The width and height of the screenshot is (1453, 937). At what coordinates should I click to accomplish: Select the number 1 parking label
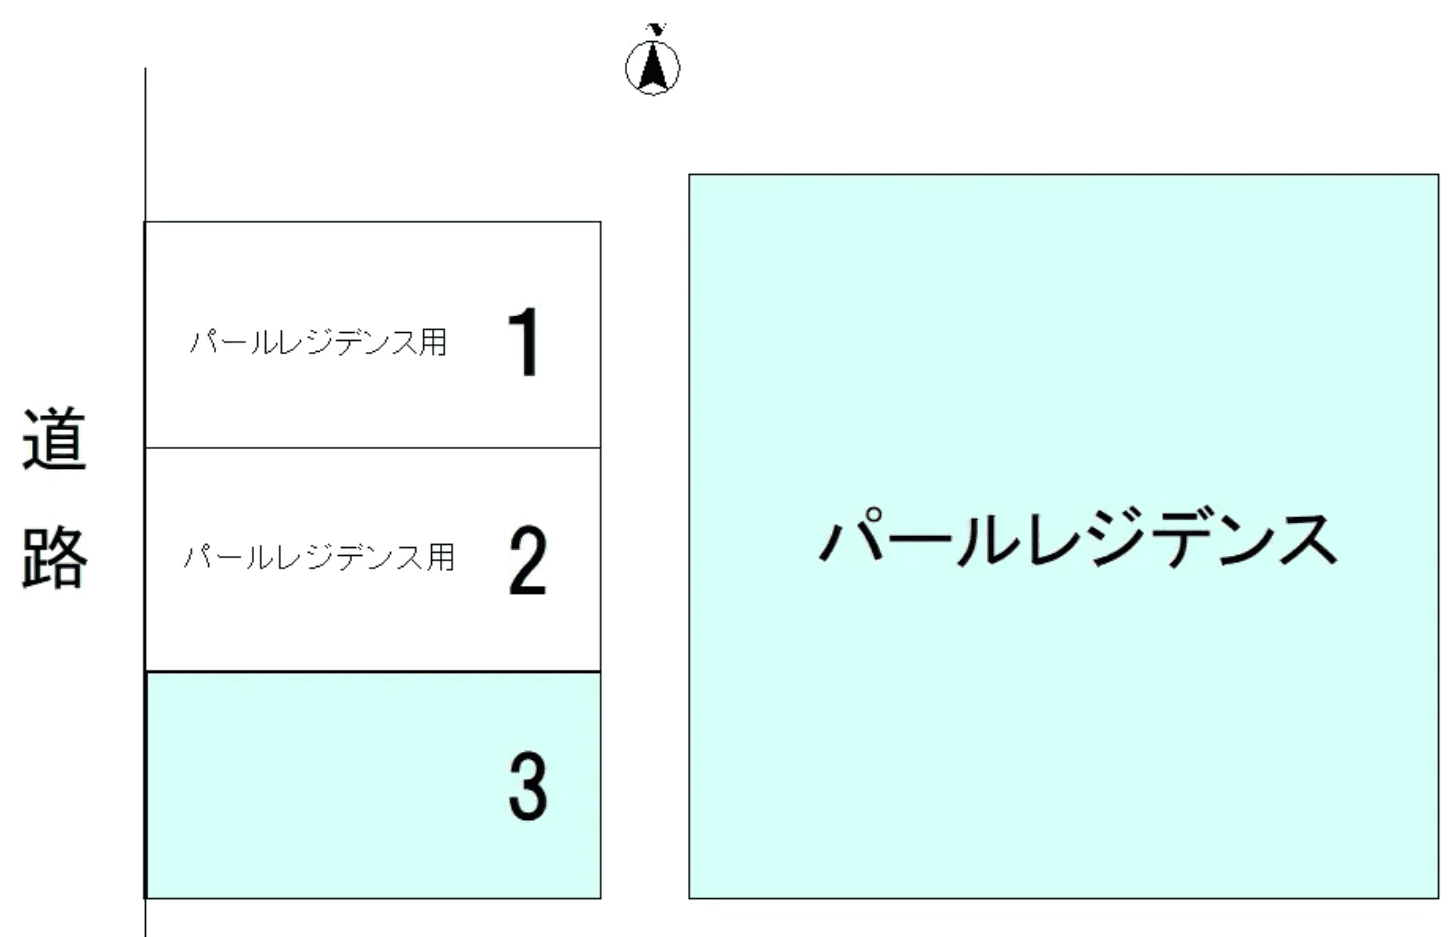524,342
